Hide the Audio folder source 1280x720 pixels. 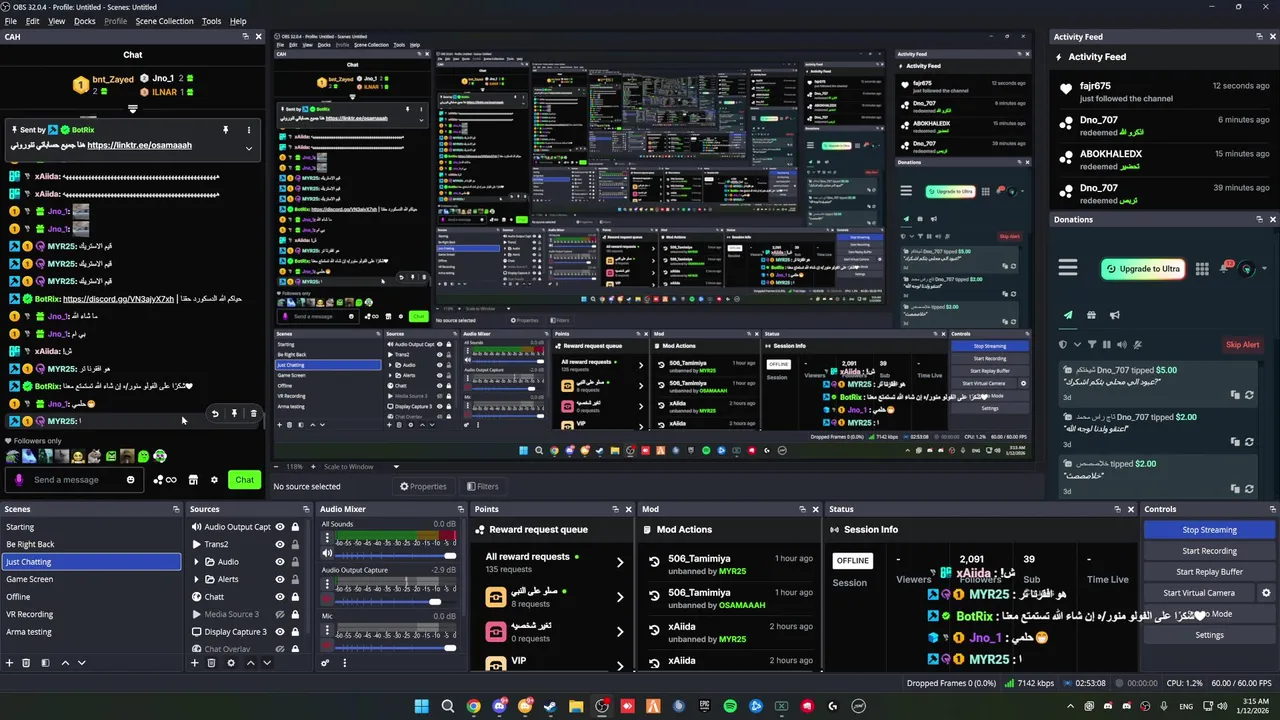pos(280,562)
